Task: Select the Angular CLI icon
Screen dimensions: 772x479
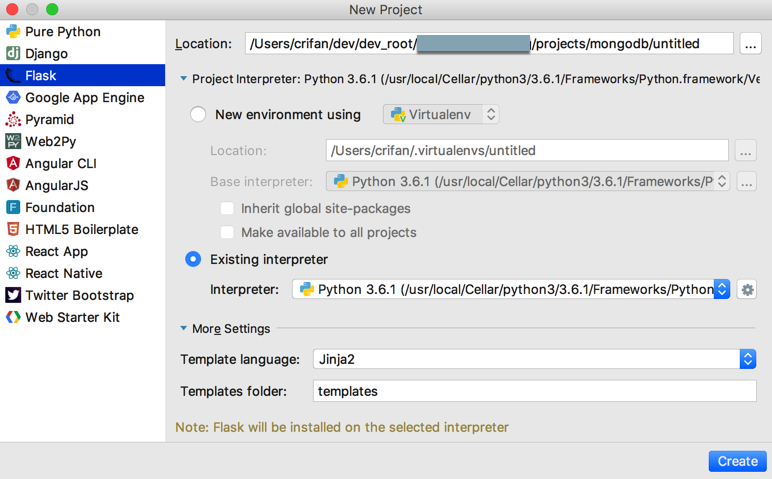Action: 13,163
